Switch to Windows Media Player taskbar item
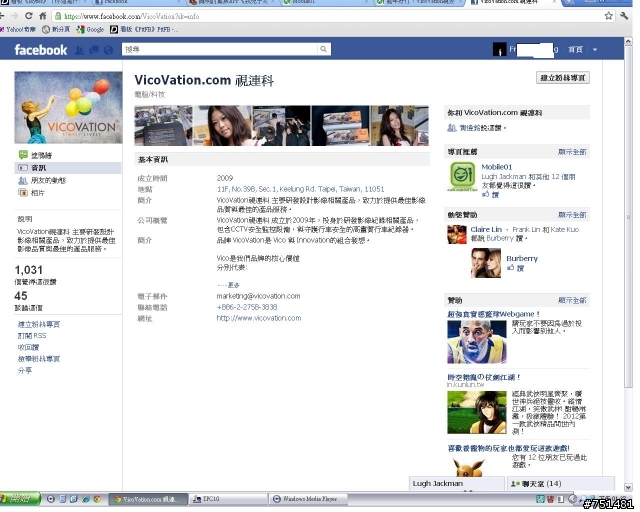 coord(308,499)
